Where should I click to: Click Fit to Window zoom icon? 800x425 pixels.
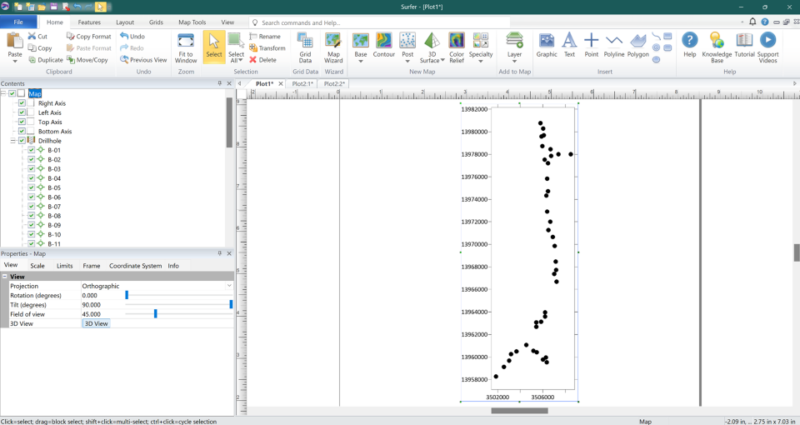point(186,41)
